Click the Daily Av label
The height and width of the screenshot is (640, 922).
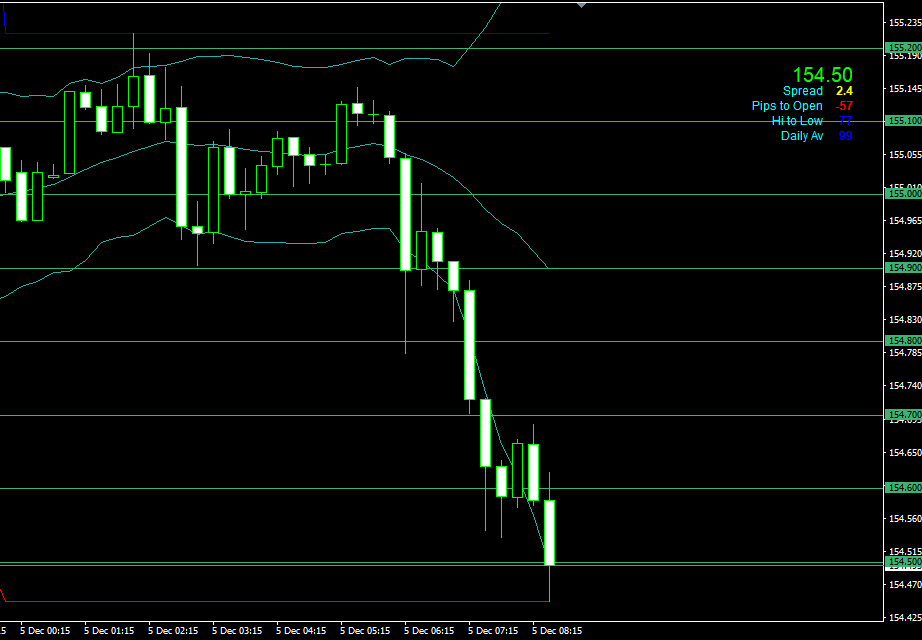coord(802,136)
